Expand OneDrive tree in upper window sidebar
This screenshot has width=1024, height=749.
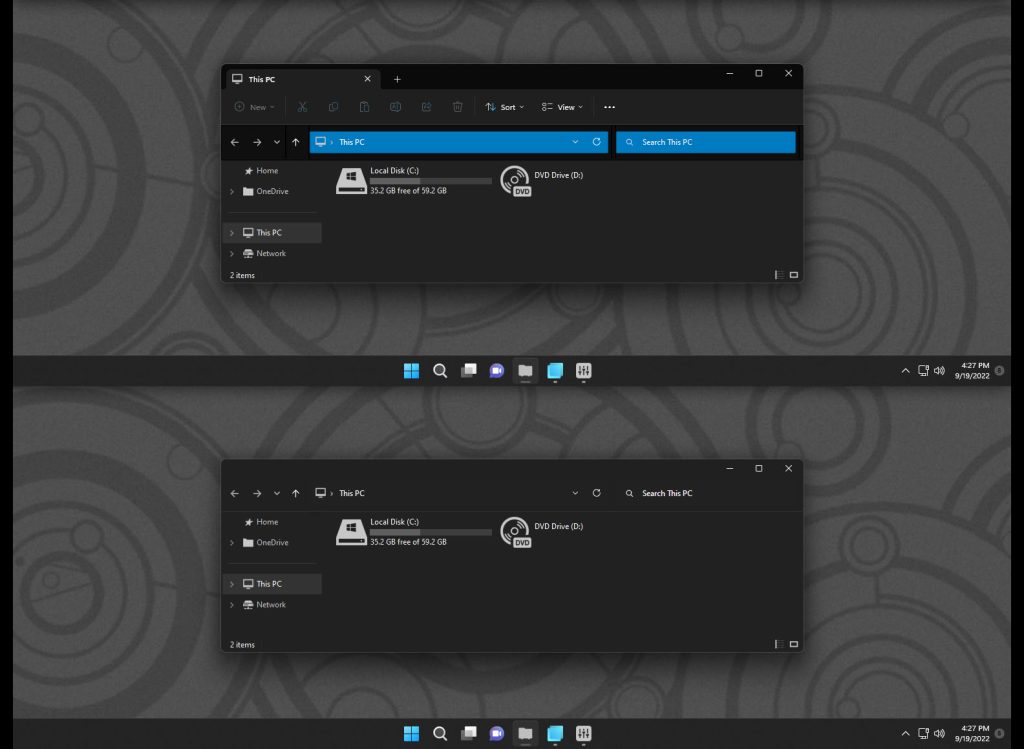pyautogui.click(x=232, y=191)
